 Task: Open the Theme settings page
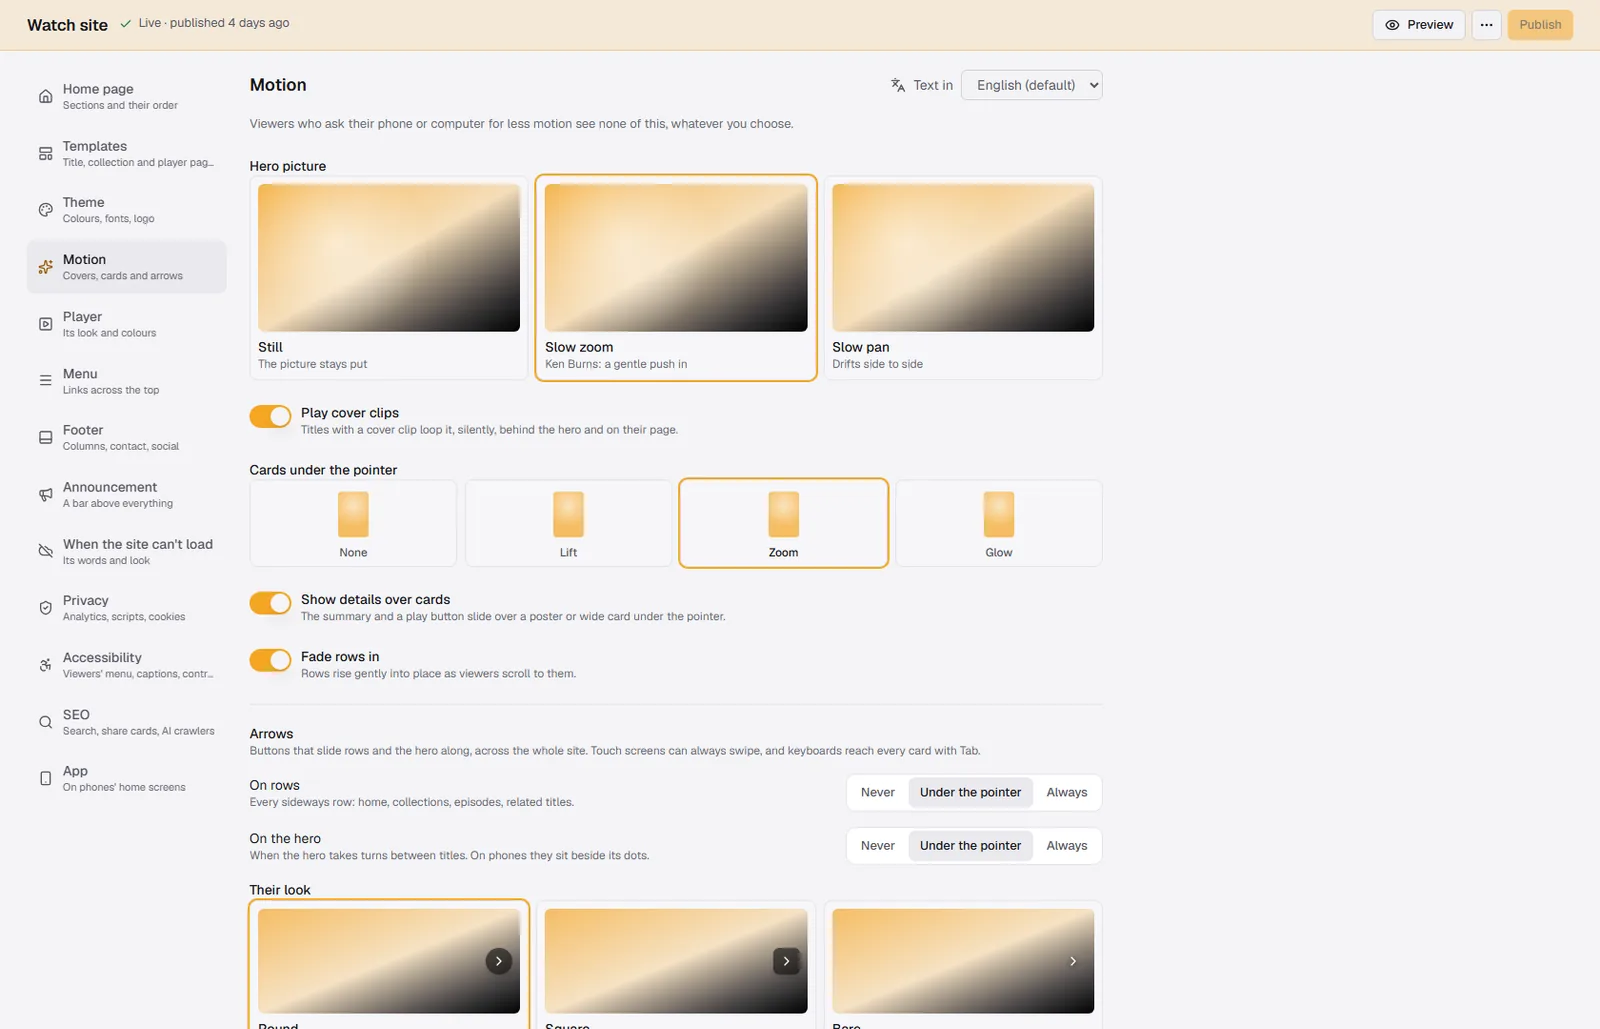click(127, 210)
